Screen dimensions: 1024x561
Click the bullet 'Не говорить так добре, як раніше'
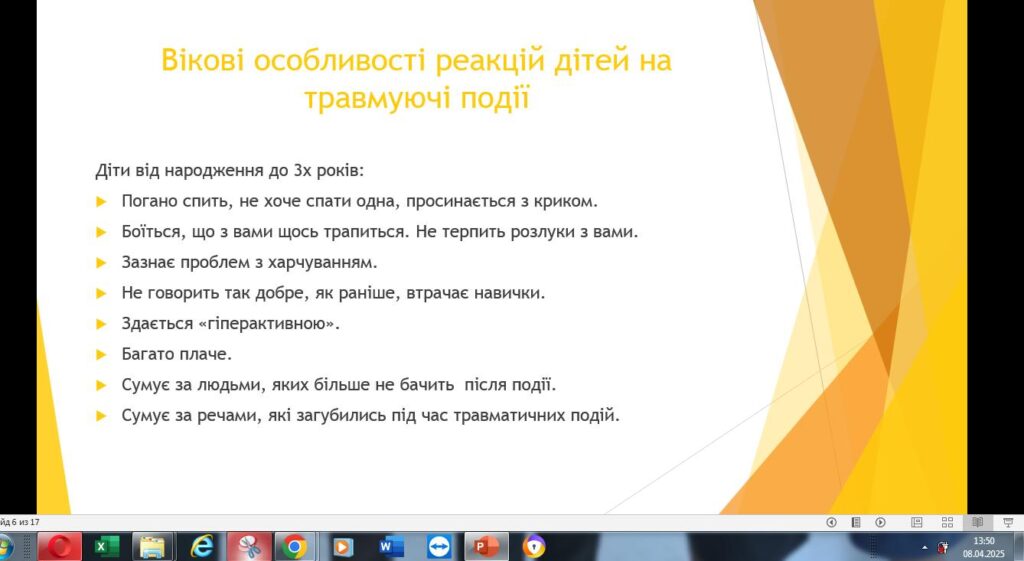[x=333, y=293]
